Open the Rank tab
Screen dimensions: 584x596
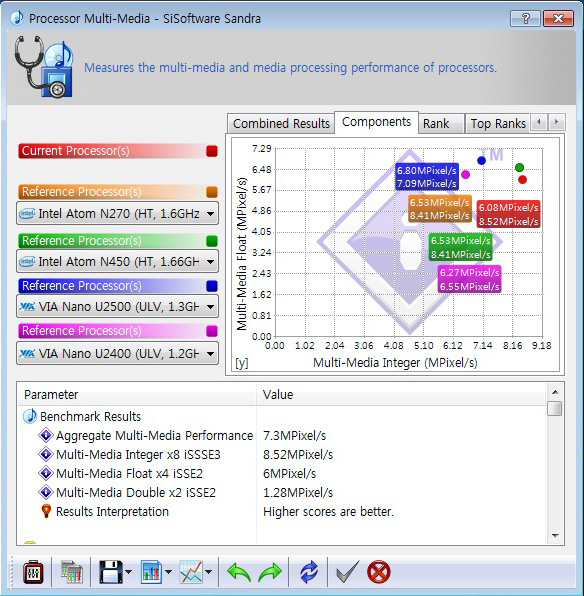tap(441, 124)
